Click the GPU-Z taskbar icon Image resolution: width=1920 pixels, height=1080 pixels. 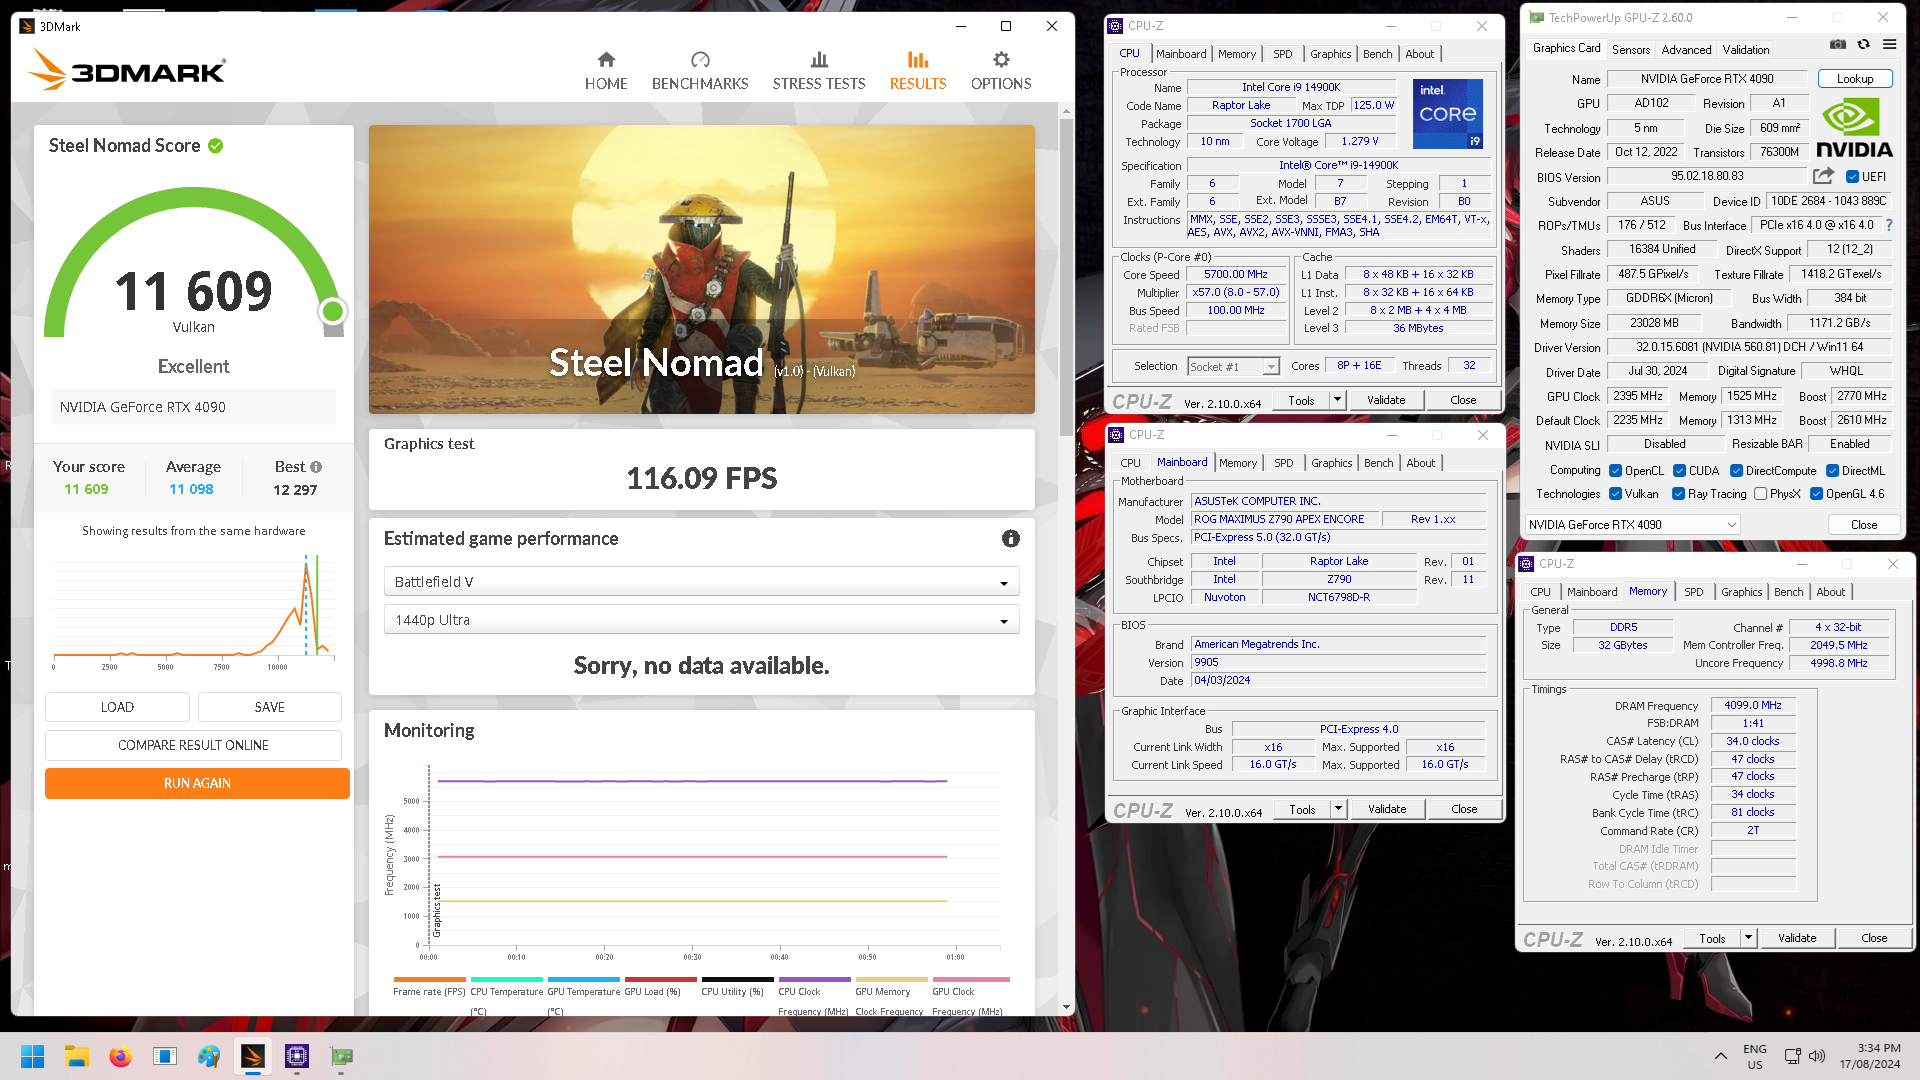(341, 1056)
